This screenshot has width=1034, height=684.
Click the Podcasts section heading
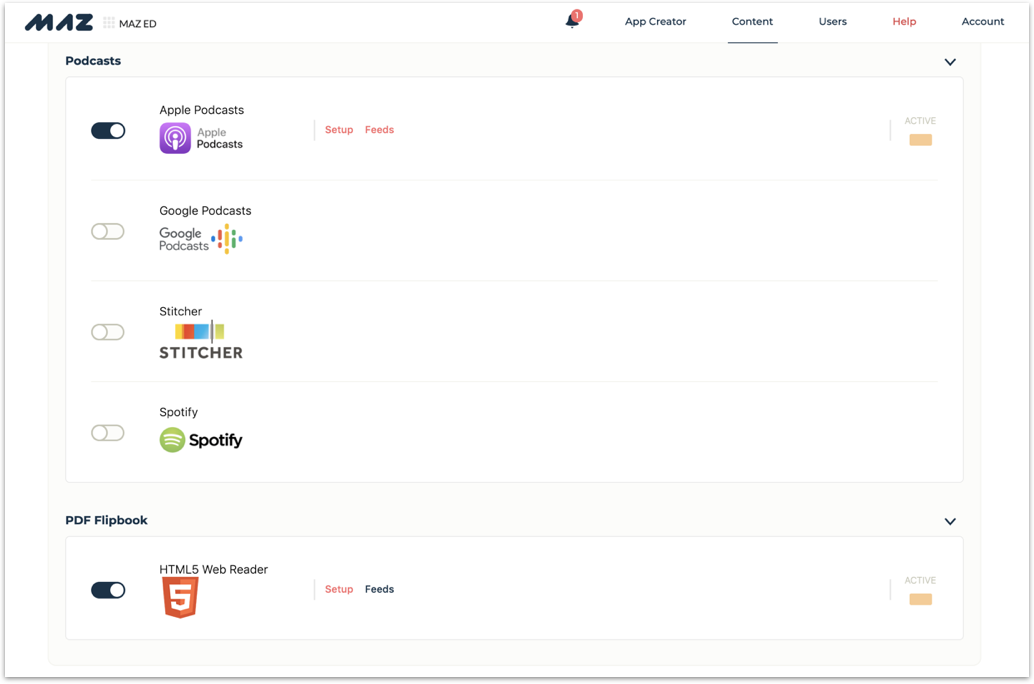tap(93, 61)
